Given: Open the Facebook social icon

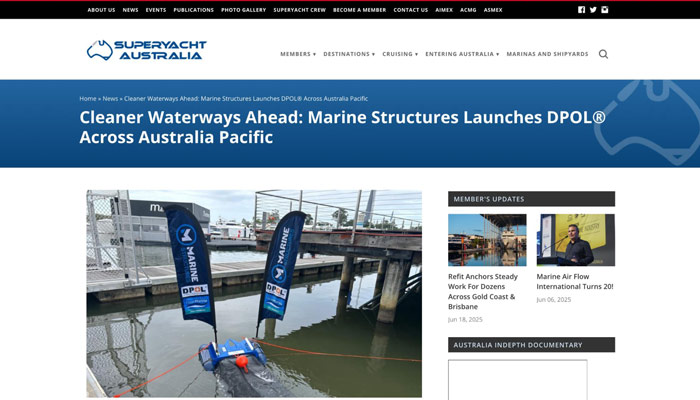Looking at the screenshot, I should (581, 10).
